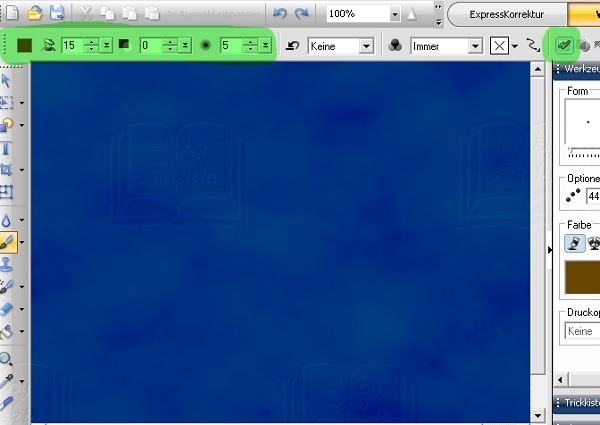Screen dimensions: 600x425
Task: Click the Copy icon
Action: pos(108,13)
